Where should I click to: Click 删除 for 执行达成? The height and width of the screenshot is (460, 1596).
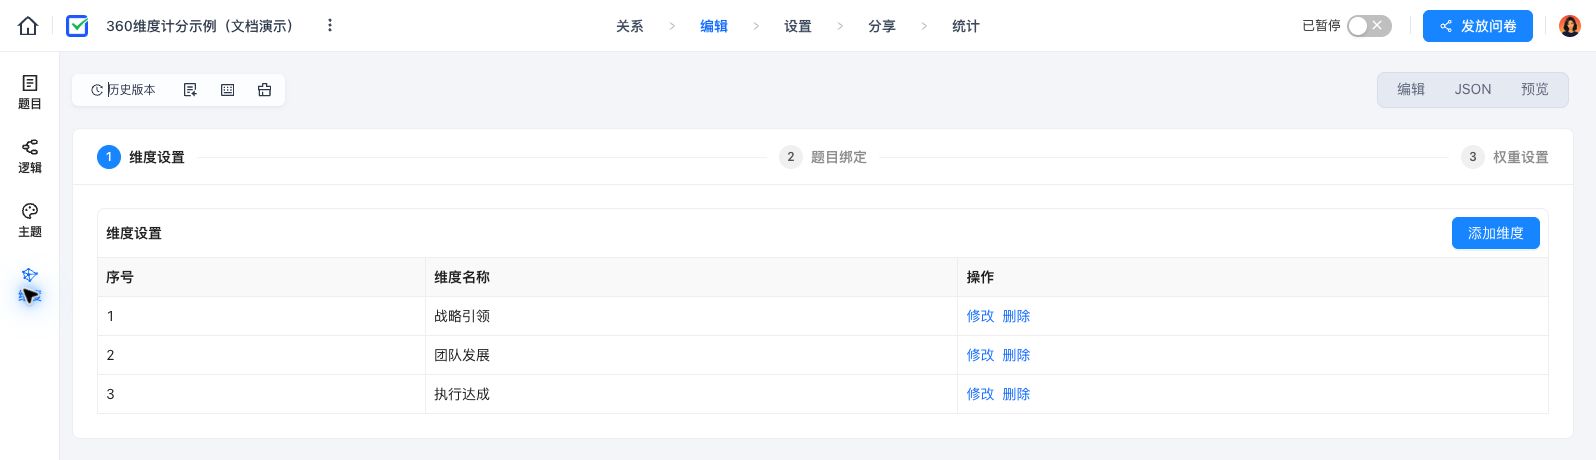tap(1016, 394)
